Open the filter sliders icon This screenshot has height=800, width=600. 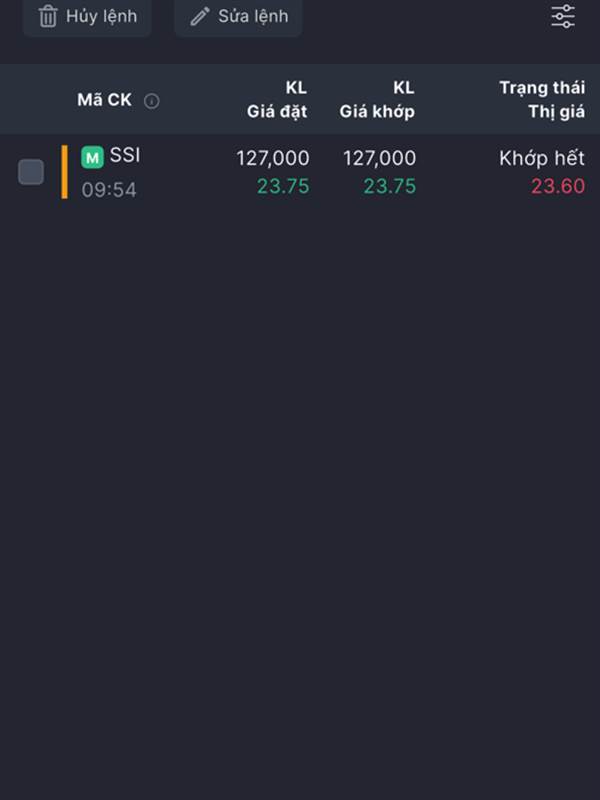(x=563, y=16)
